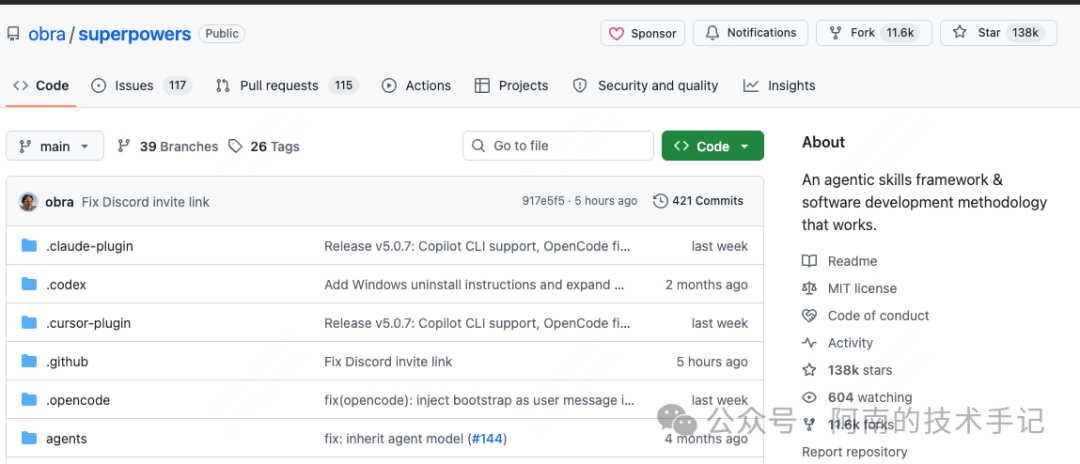
Task: Open .cursor-plugin's Release v5.0.7 commit message
Action: click(x=477, y=323)
